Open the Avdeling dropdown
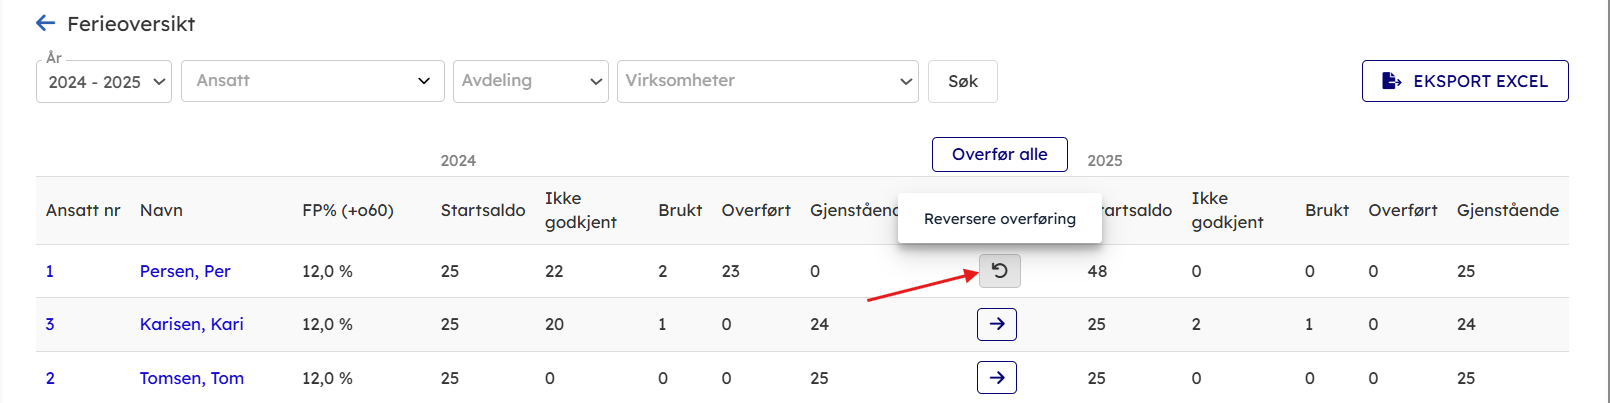1610x403 pixels. 531,81
